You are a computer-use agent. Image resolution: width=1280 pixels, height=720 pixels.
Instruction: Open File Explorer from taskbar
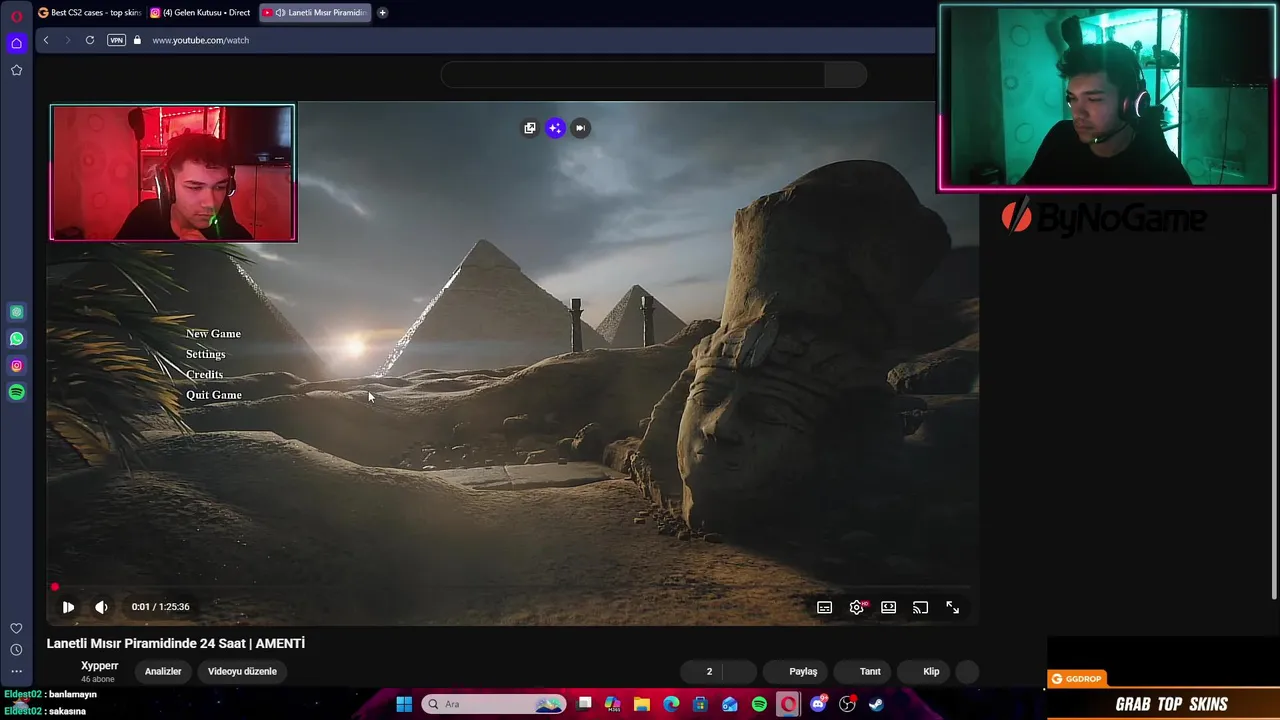click(642, 704)
